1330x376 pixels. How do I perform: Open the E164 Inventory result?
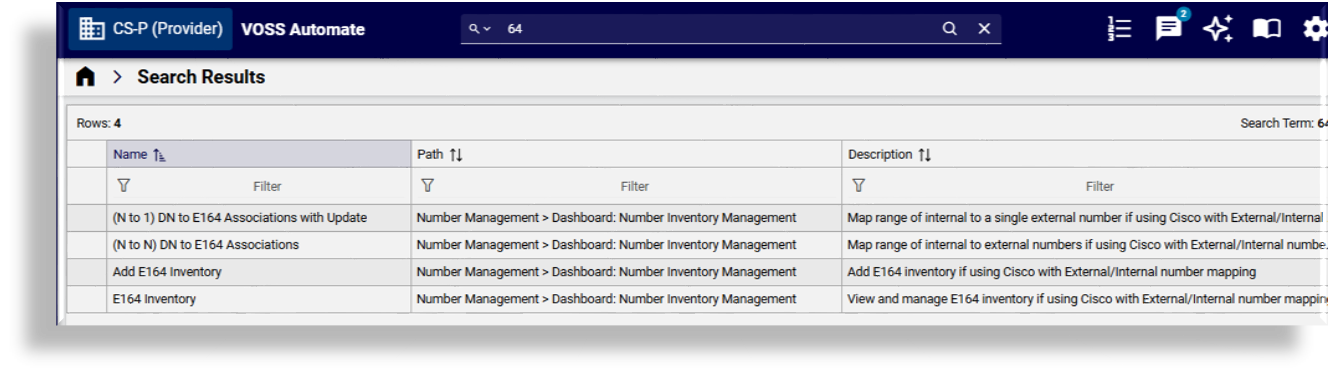click(154, 298)
